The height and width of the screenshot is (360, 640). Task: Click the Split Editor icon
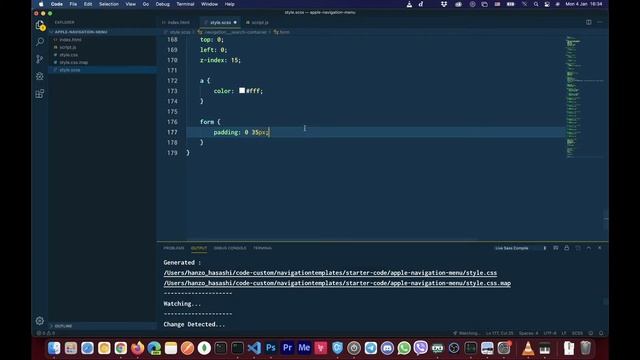pos(589,22)
